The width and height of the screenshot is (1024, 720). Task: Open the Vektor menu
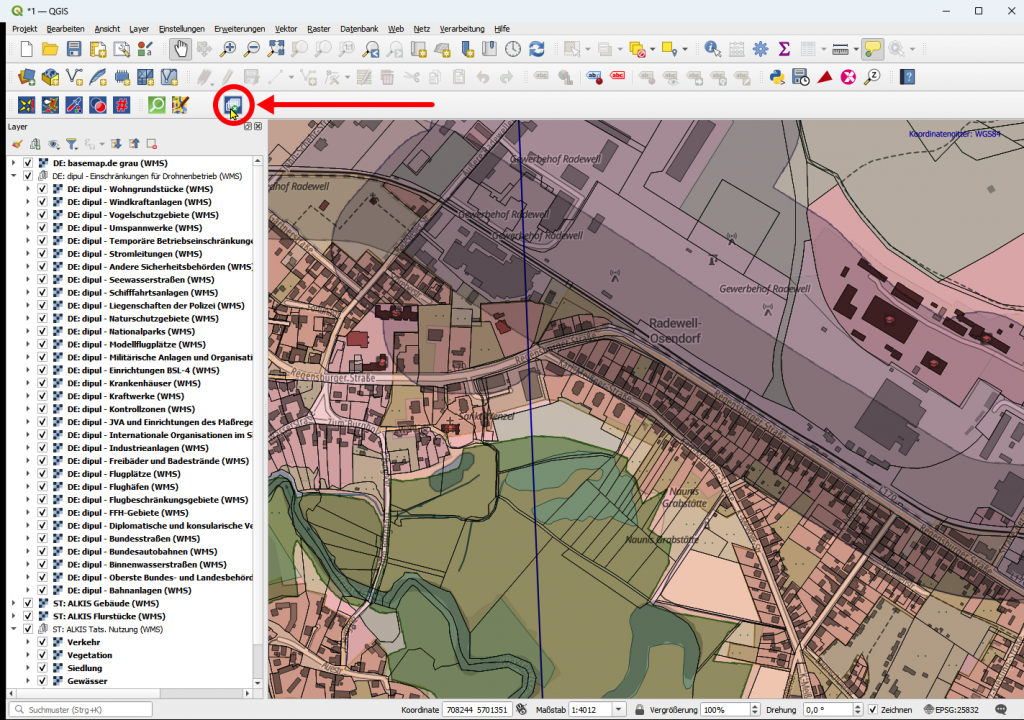point(285,29)
